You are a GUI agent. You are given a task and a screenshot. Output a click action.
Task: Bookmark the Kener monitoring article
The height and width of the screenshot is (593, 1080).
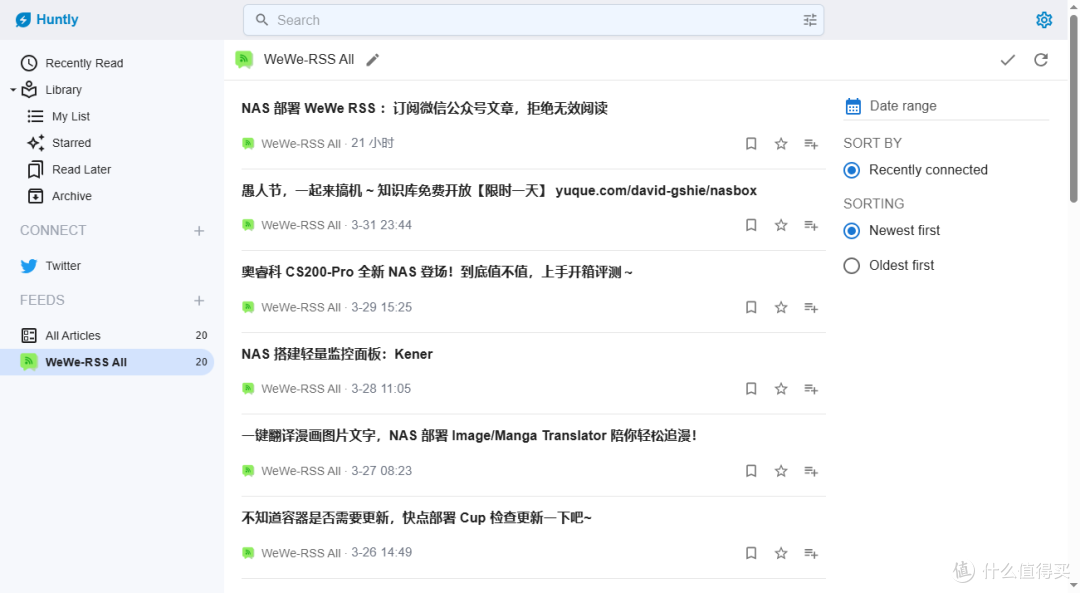point(751,388)
